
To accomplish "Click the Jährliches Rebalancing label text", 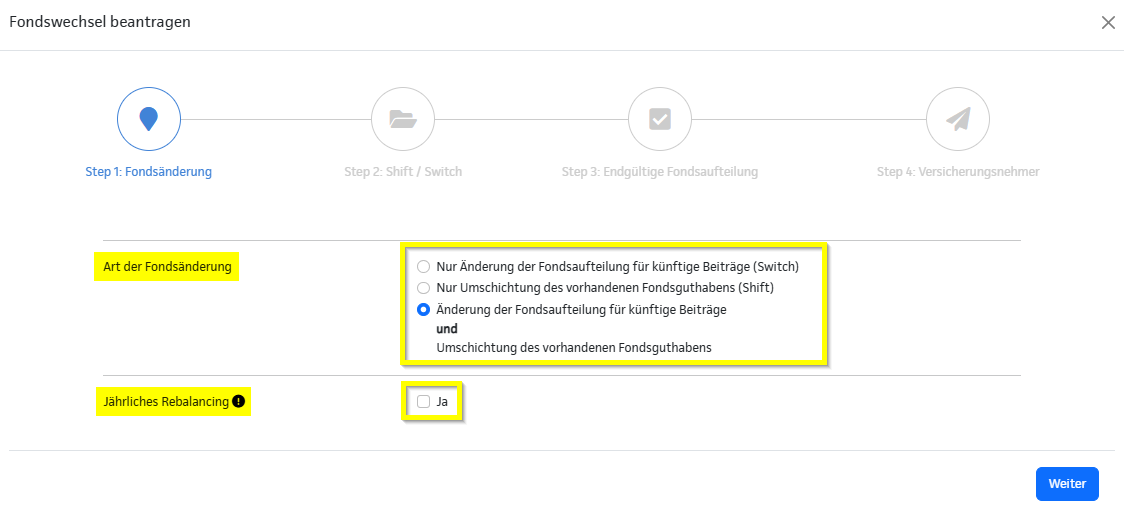I will tap(166, 402).
